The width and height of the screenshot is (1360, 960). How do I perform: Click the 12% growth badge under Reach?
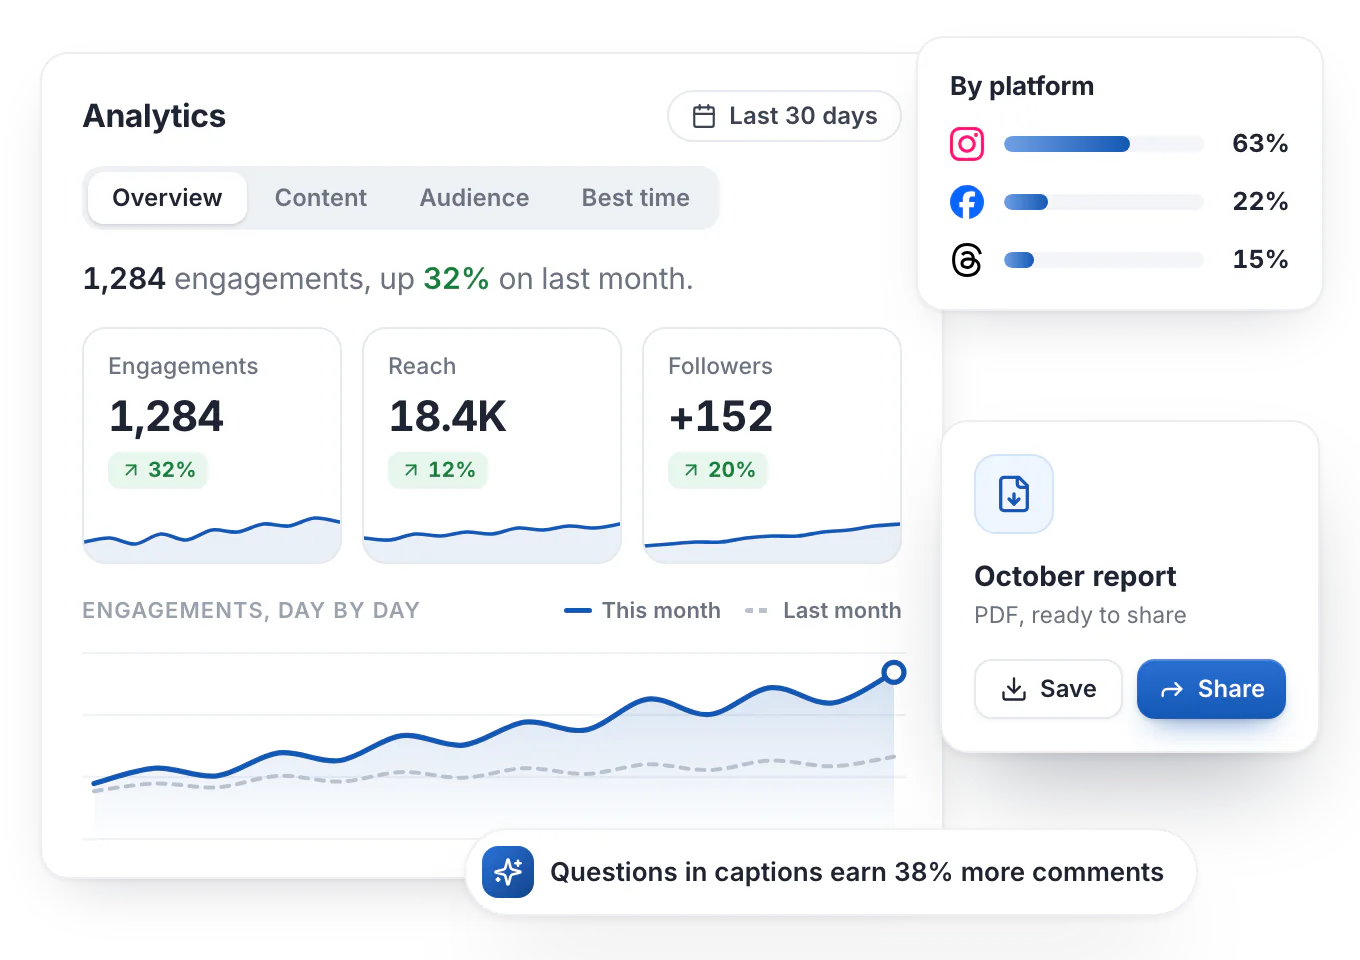[x=438, y=470]
